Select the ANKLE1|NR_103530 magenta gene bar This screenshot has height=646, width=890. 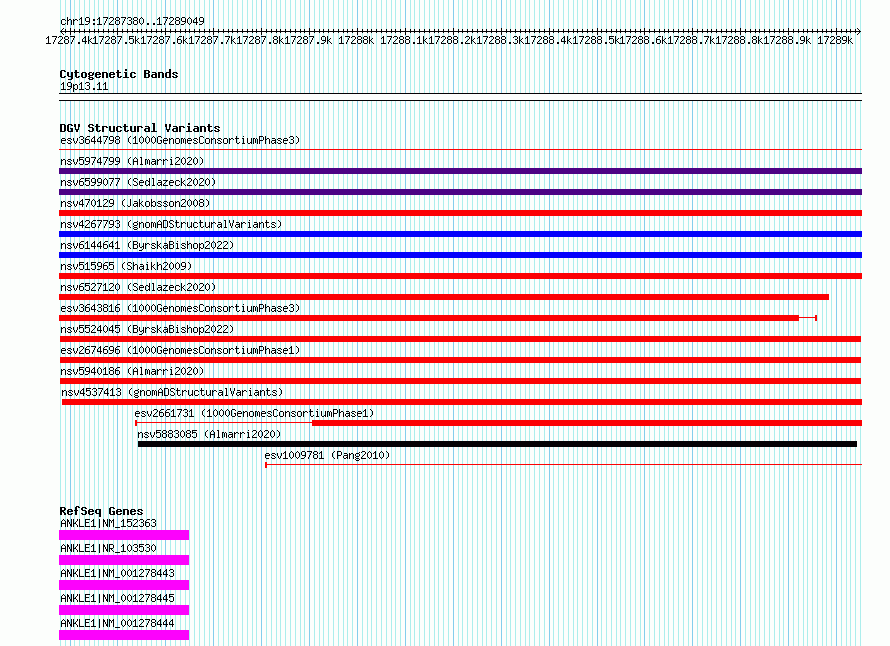(124, 560)
